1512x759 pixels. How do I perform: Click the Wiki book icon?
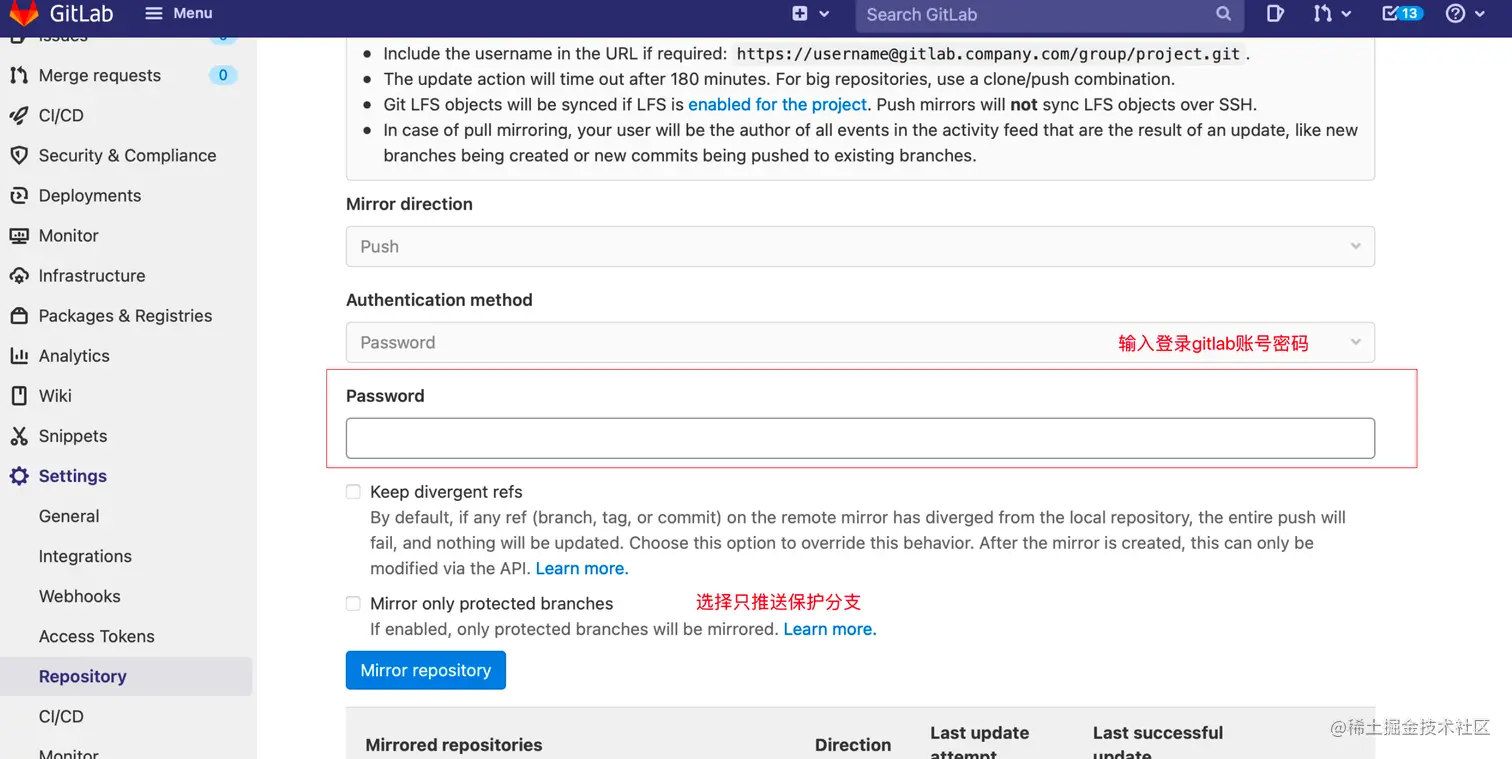(18, 395)
